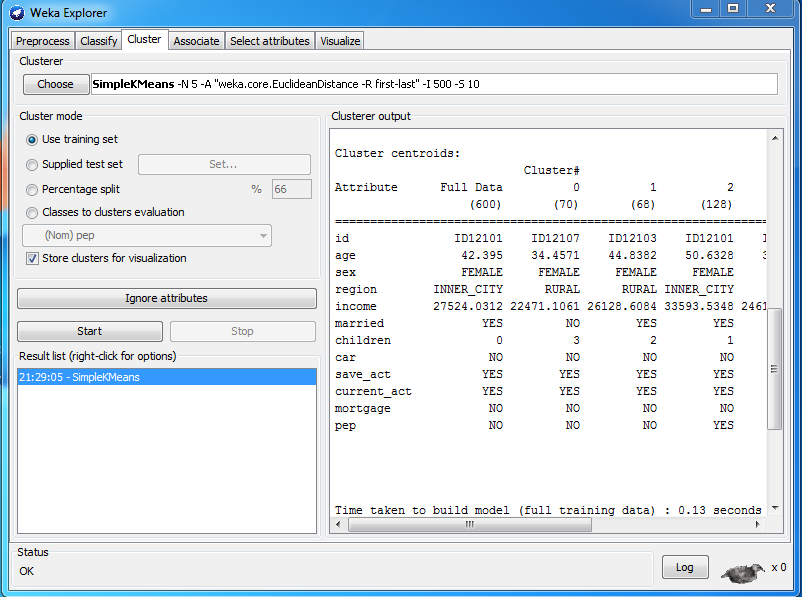This screenshot has width=802, height=597.
Task: Open the Associate tab
Action: [196, 41]
